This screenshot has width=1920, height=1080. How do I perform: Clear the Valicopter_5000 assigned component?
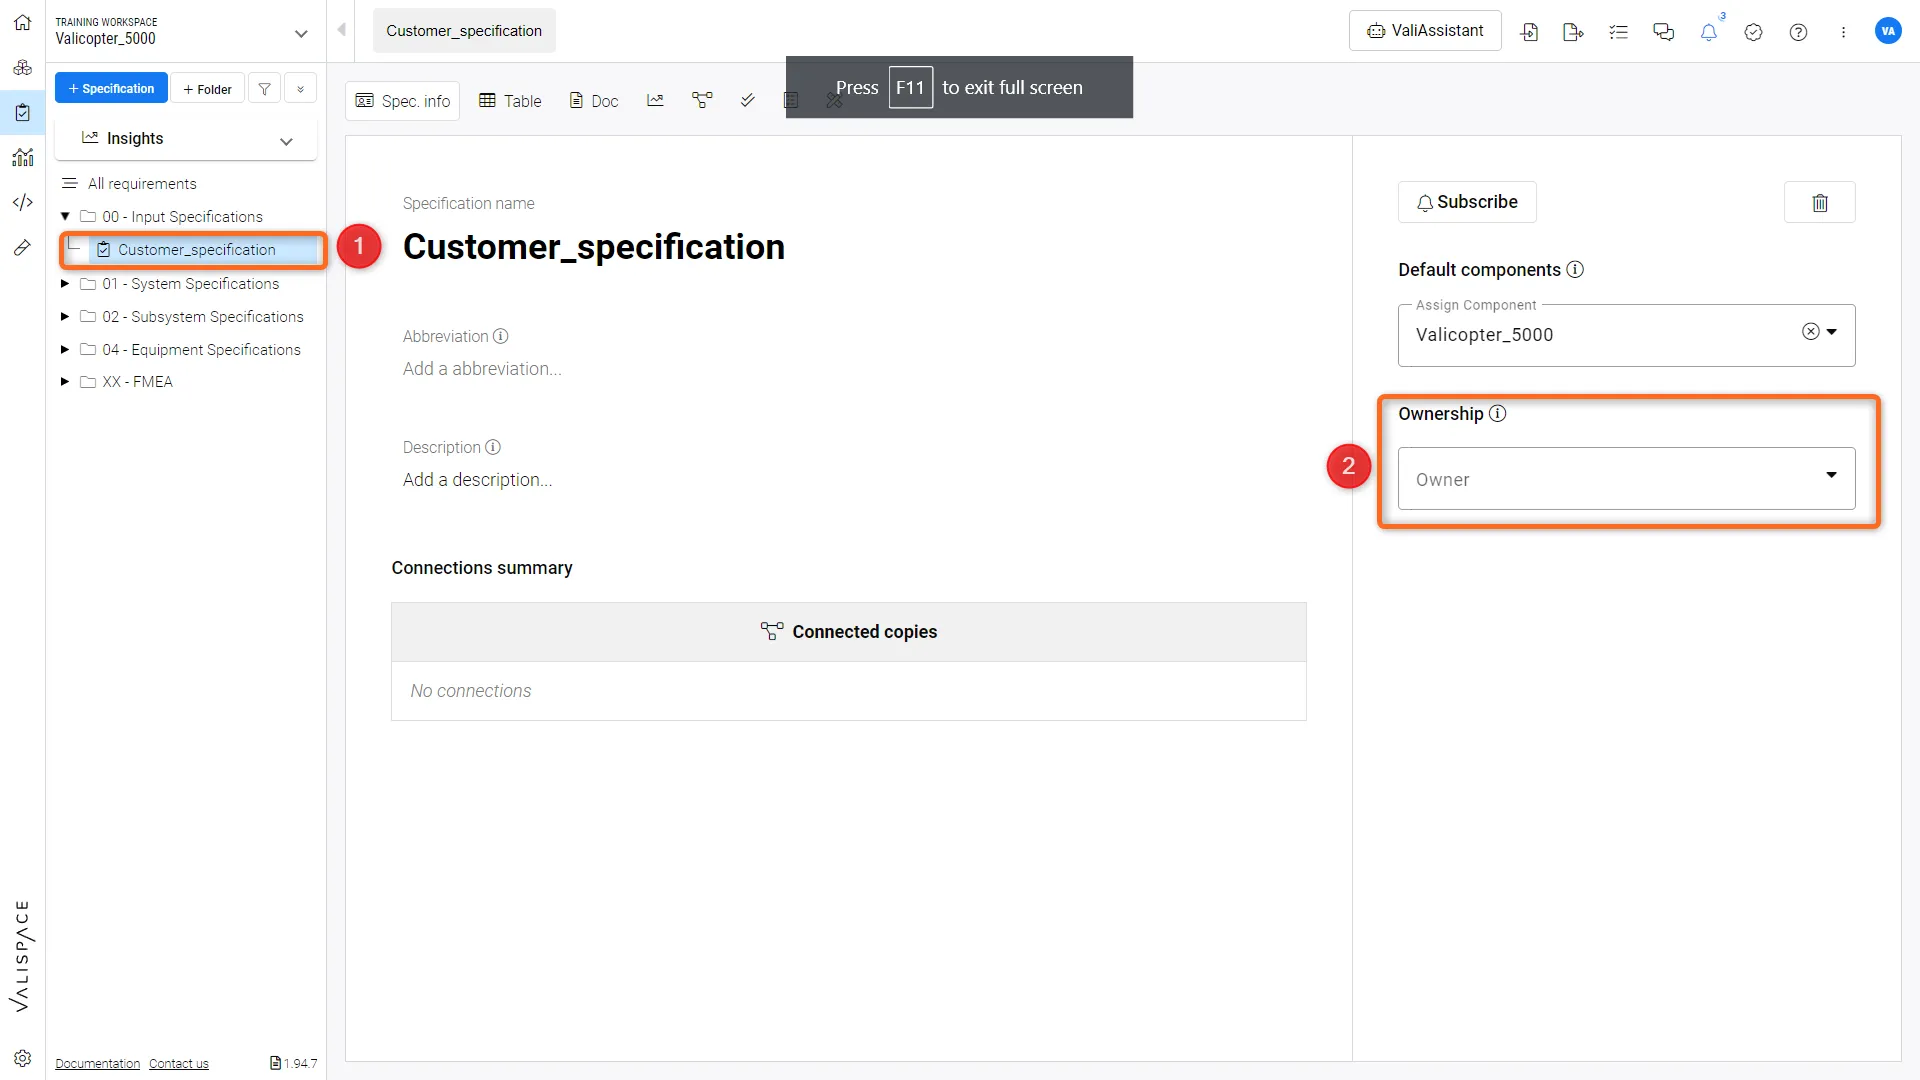pos(1810,332)
